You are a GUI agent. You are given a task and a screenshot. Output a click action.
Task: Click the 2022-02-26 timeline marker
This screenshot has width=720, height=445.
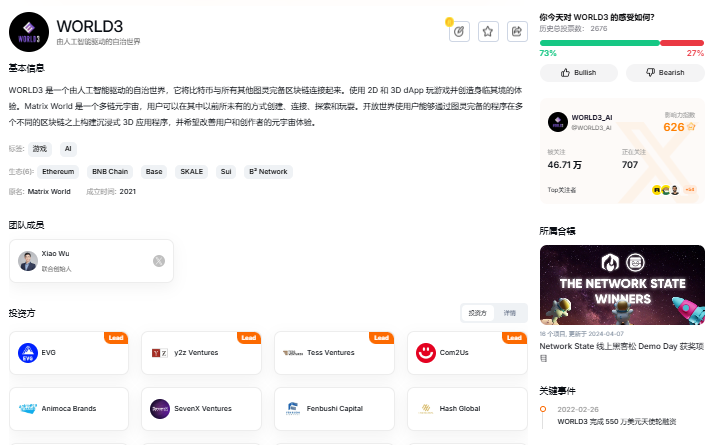(543, 409)
